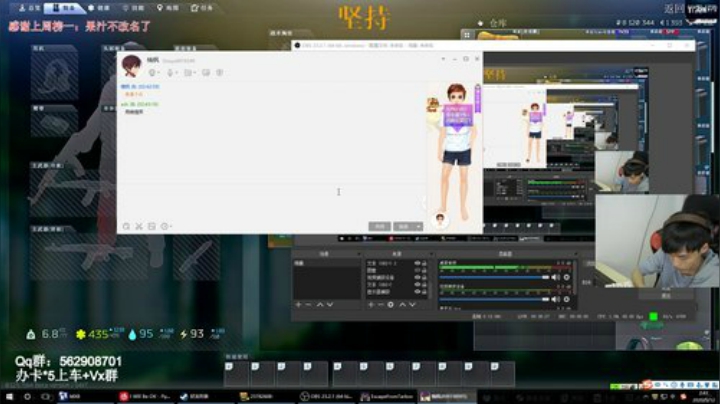The image size is (720, 404).
Task: Move the scene up in the OBS Scenes panel
Action: 320,304
